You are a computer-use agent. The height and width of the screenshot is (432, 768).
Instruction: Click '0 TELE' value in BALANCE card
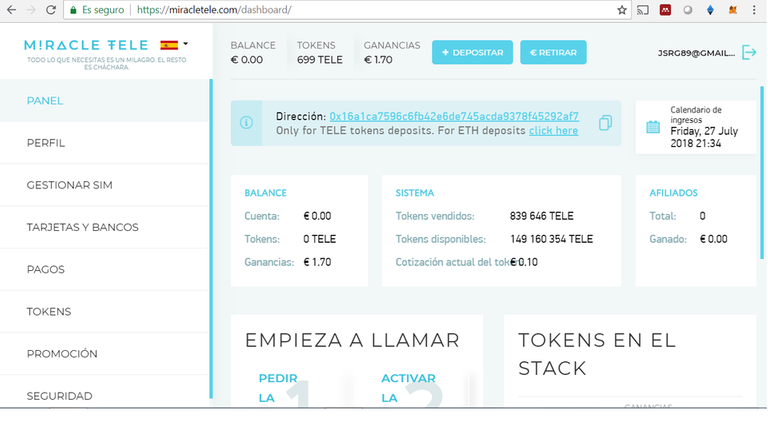pos(319,239)
